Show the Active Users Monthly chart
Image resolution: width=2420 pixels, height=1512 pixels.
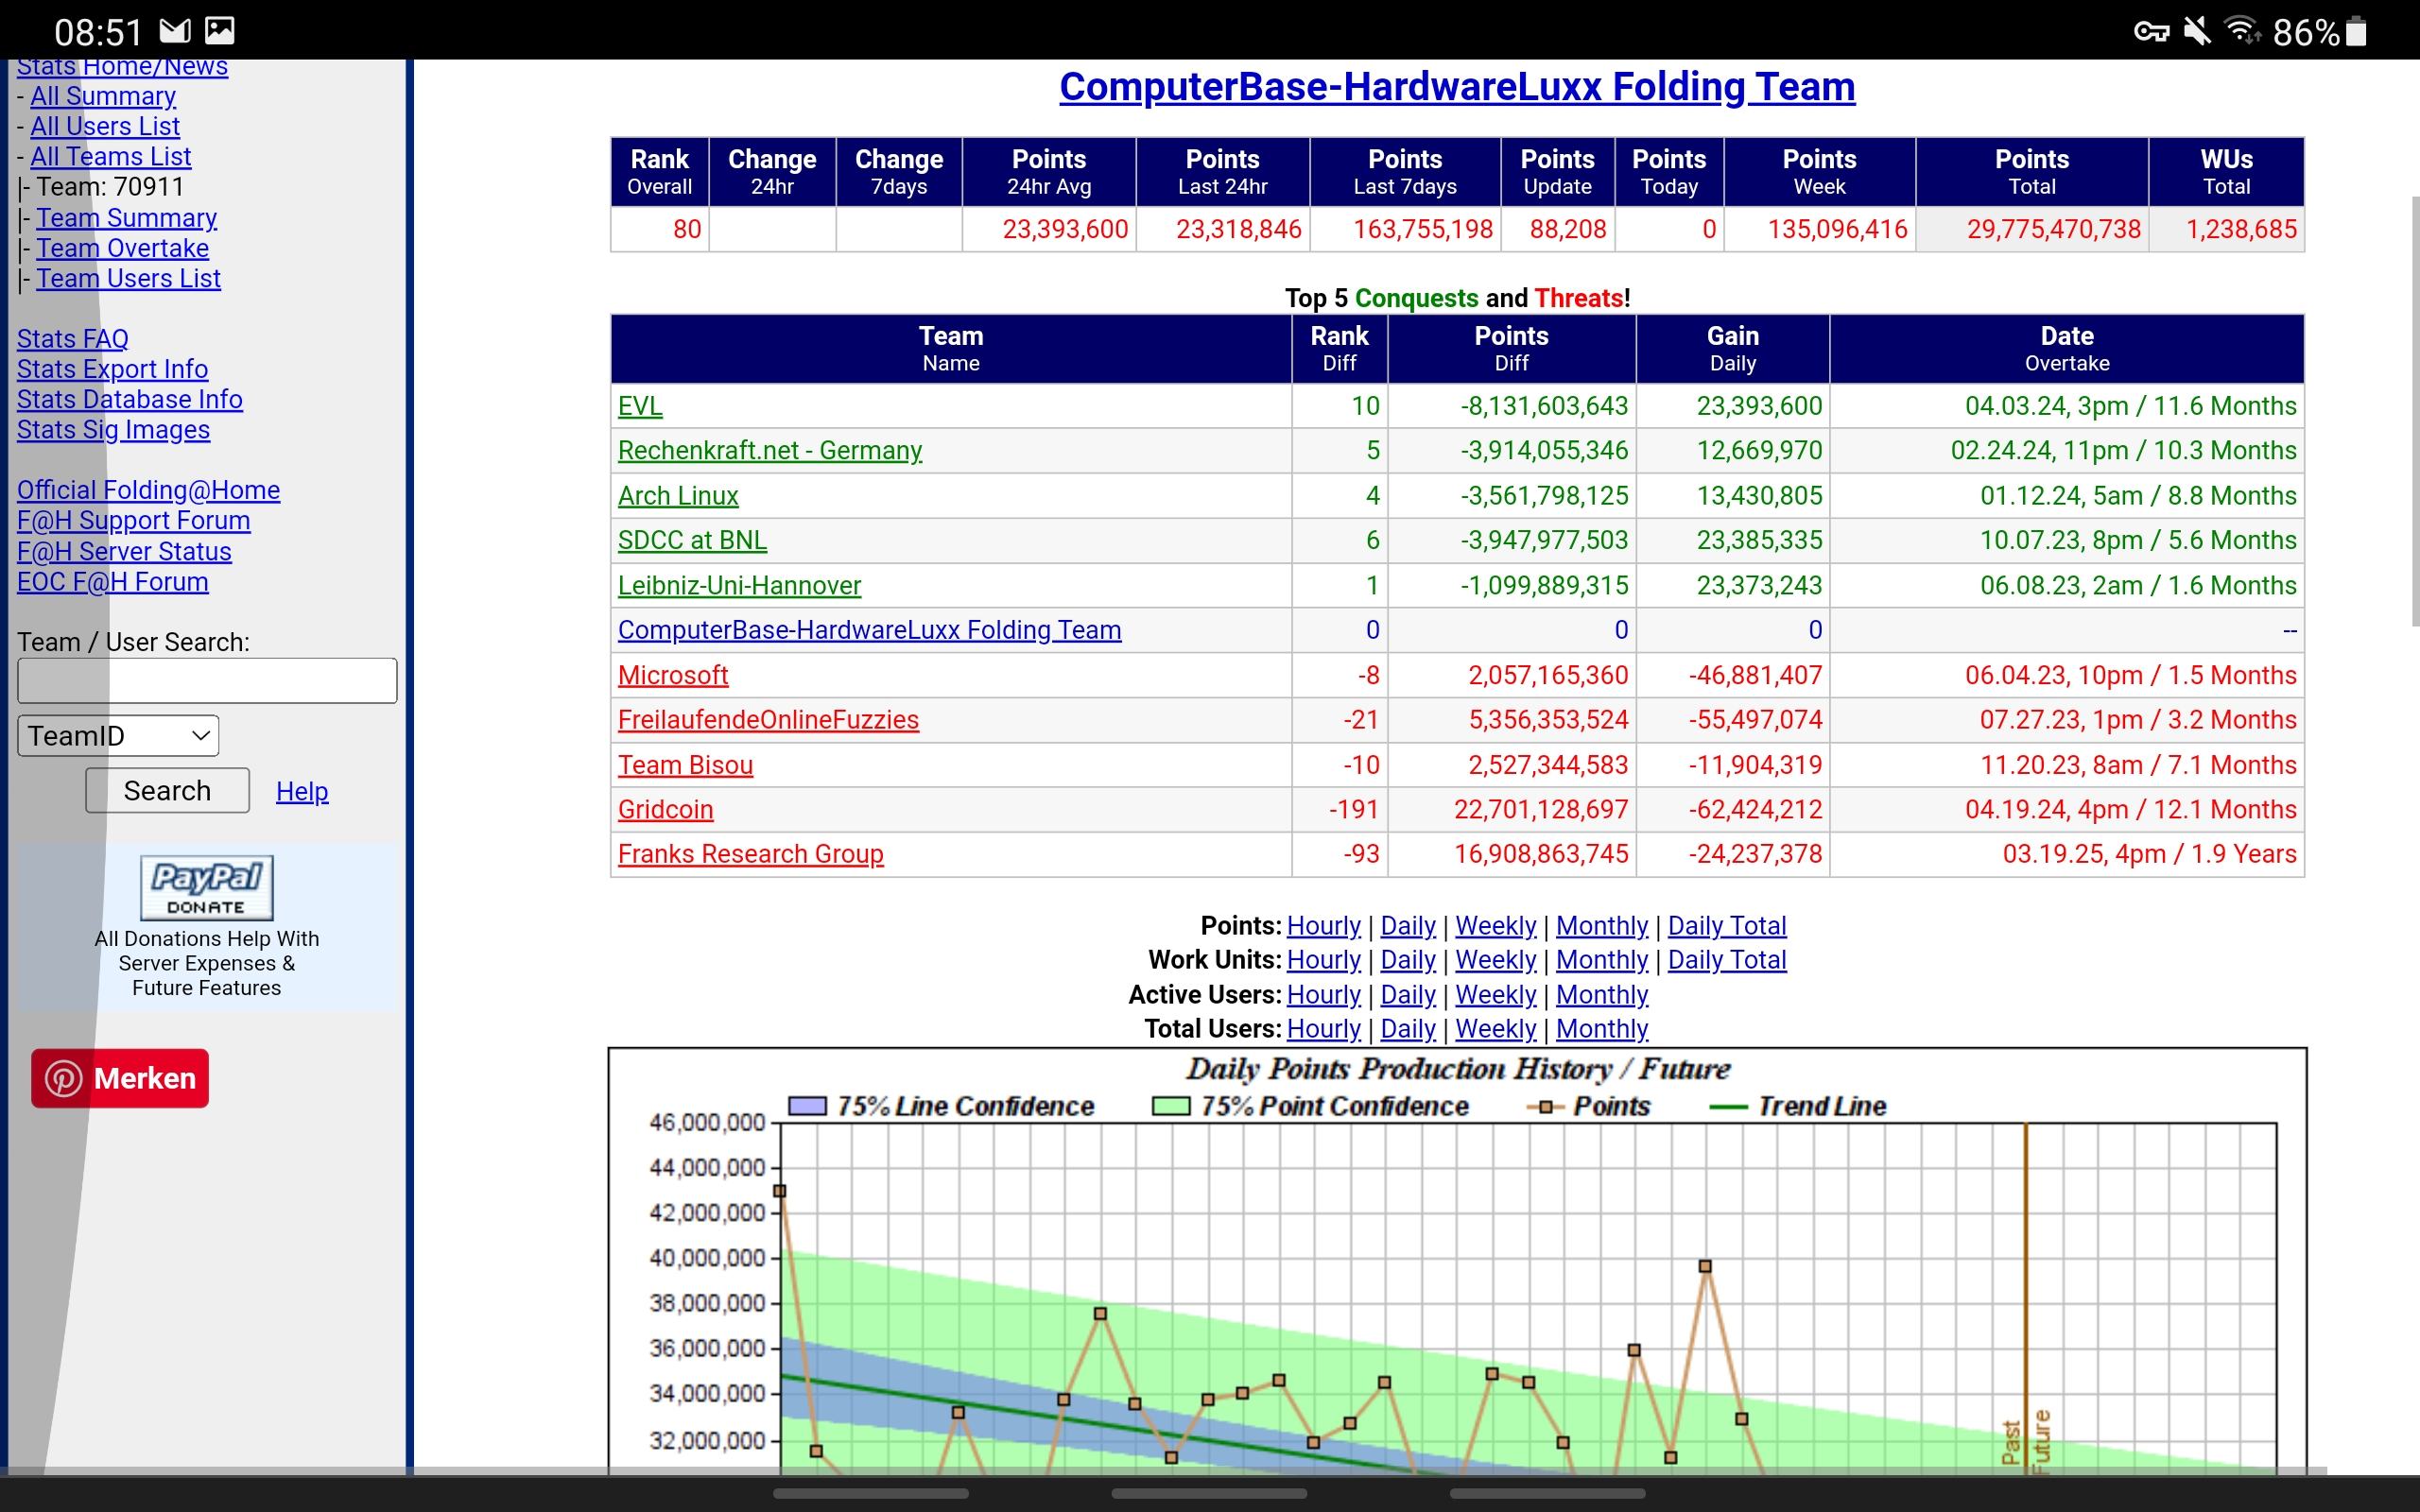[x=1602, y=995]
